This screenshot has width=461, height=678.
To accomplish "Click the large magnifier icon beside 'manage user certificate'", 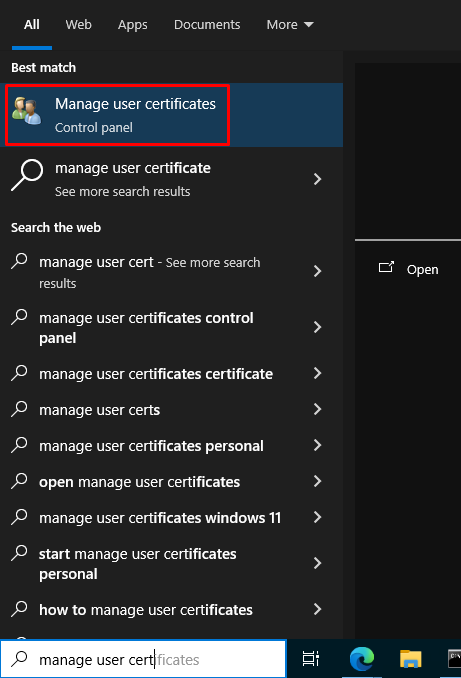I will [27, 175].
